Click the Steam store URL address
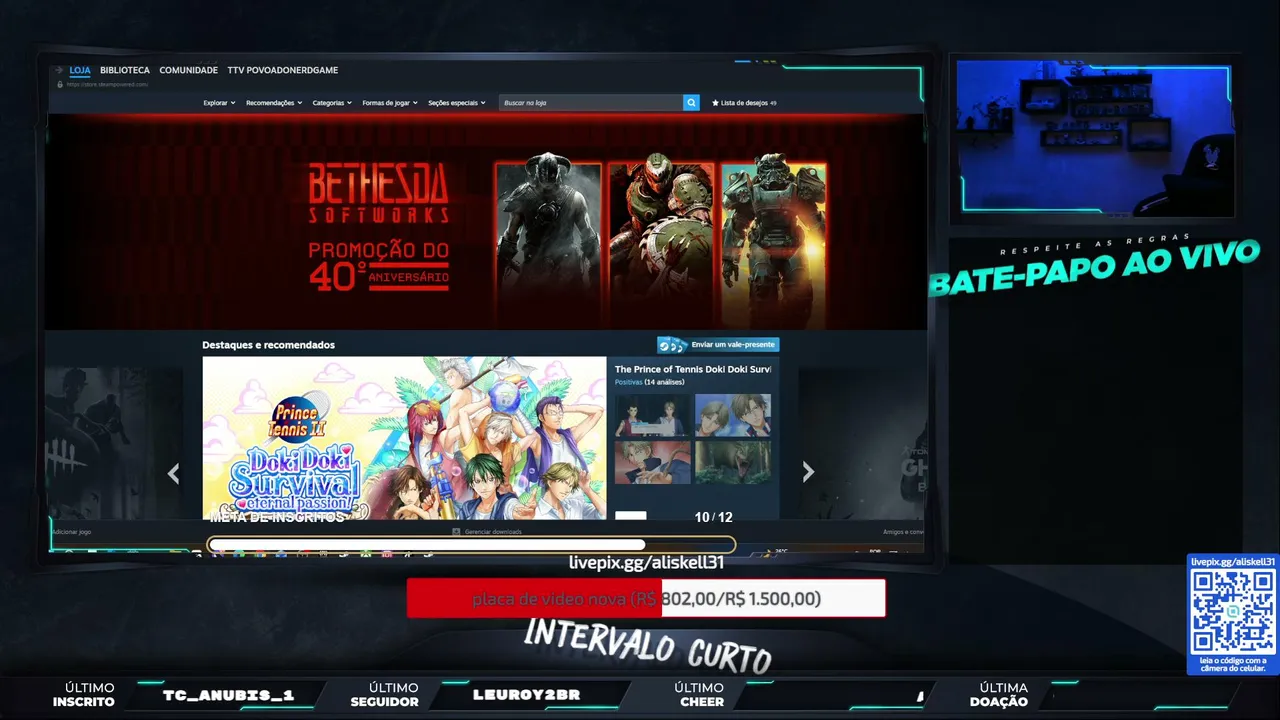This screenshot has height=720, width=1280. [x=108, y=84]
